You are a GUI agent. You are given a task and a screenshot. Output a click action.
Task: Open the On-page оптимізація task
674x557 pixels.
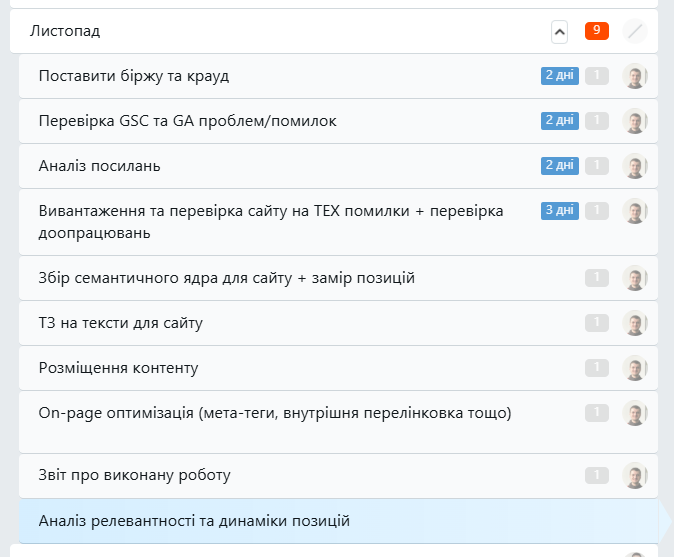pyautogui.click(x=275, y=413)
